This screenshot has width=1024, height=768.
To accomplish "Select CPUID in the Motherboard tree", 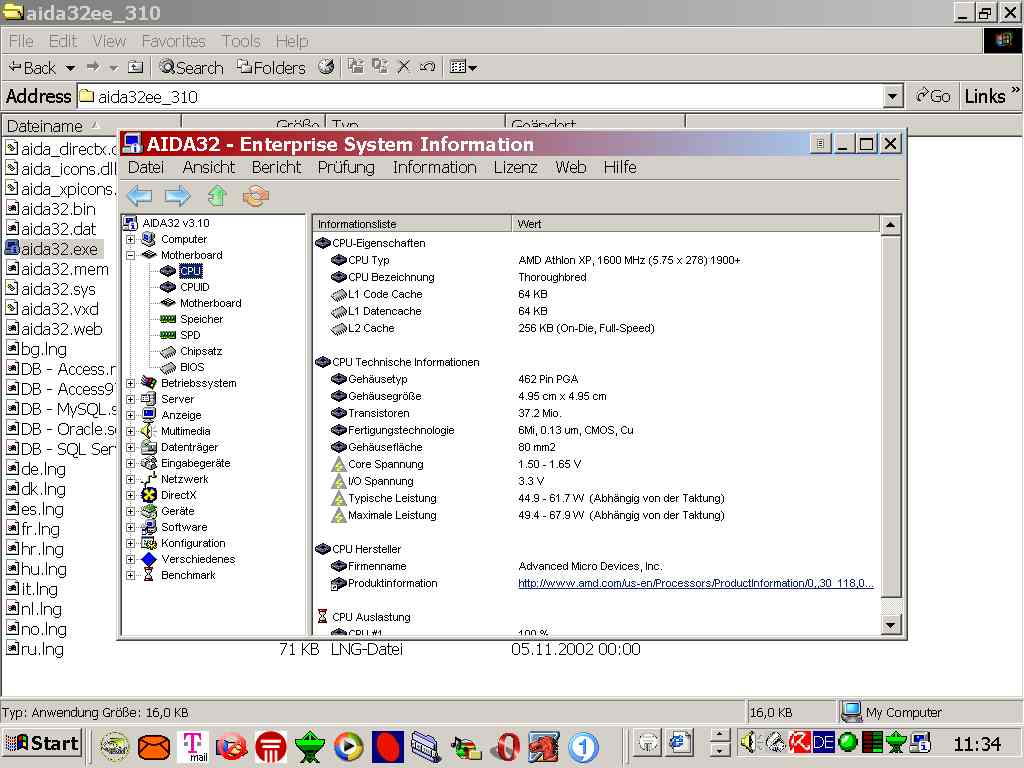I will 195,287.
